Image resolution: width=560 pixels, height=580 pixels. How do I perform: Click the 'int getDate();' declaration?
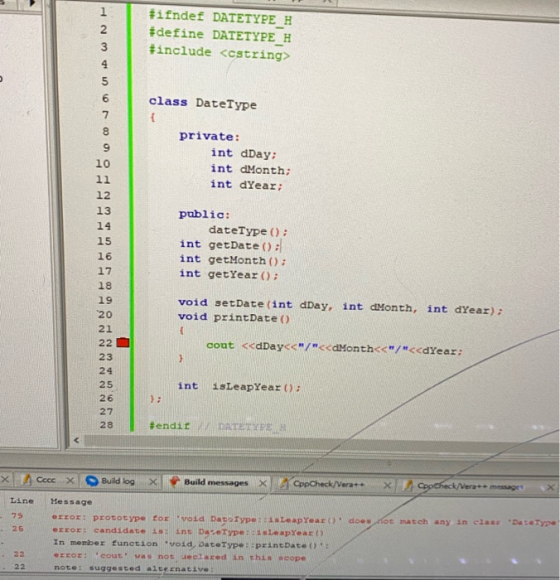click(x=230, y=245)
